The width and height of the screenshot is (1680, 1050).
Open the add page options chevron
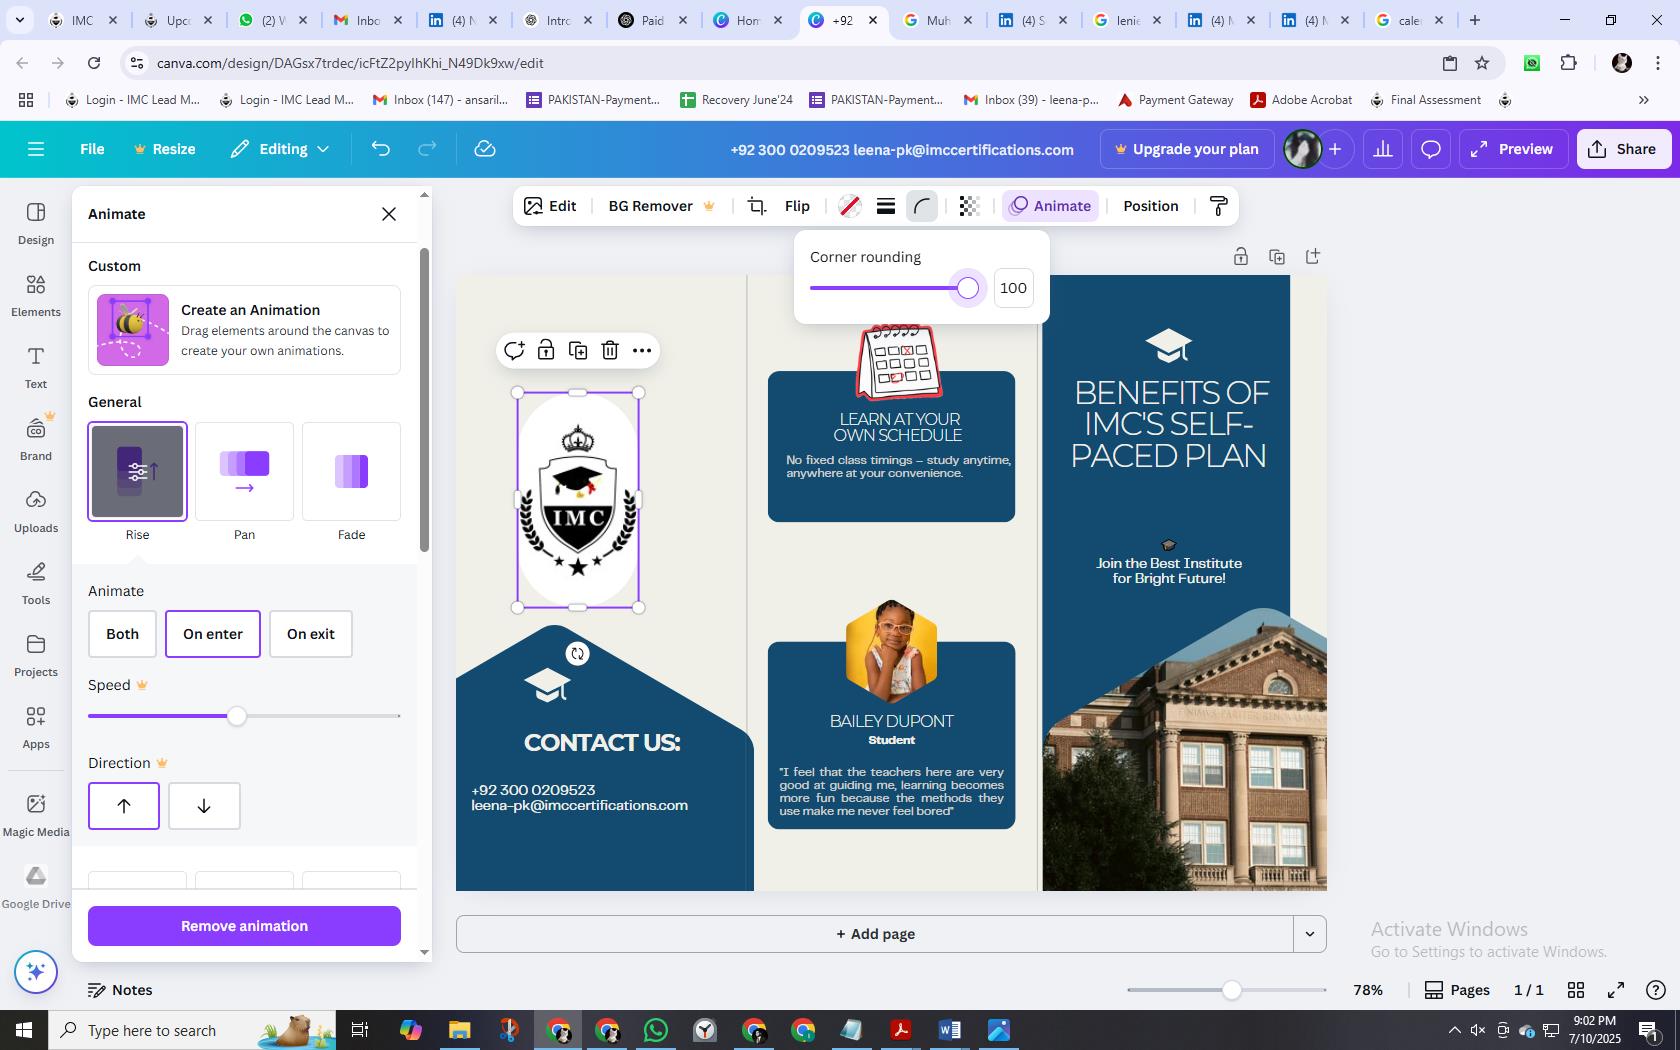(1309, 934)
